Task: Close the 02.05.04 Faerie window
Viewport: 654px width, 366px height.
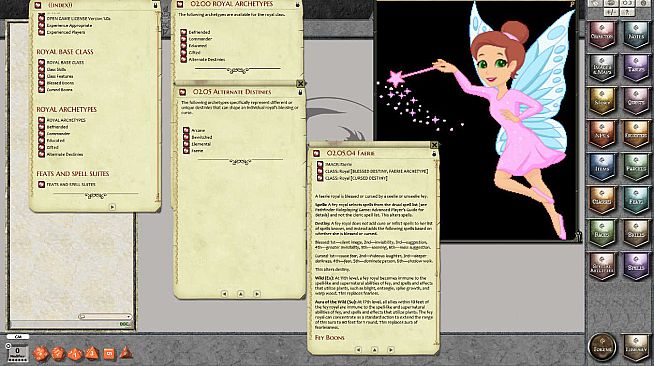Action: 434,145
